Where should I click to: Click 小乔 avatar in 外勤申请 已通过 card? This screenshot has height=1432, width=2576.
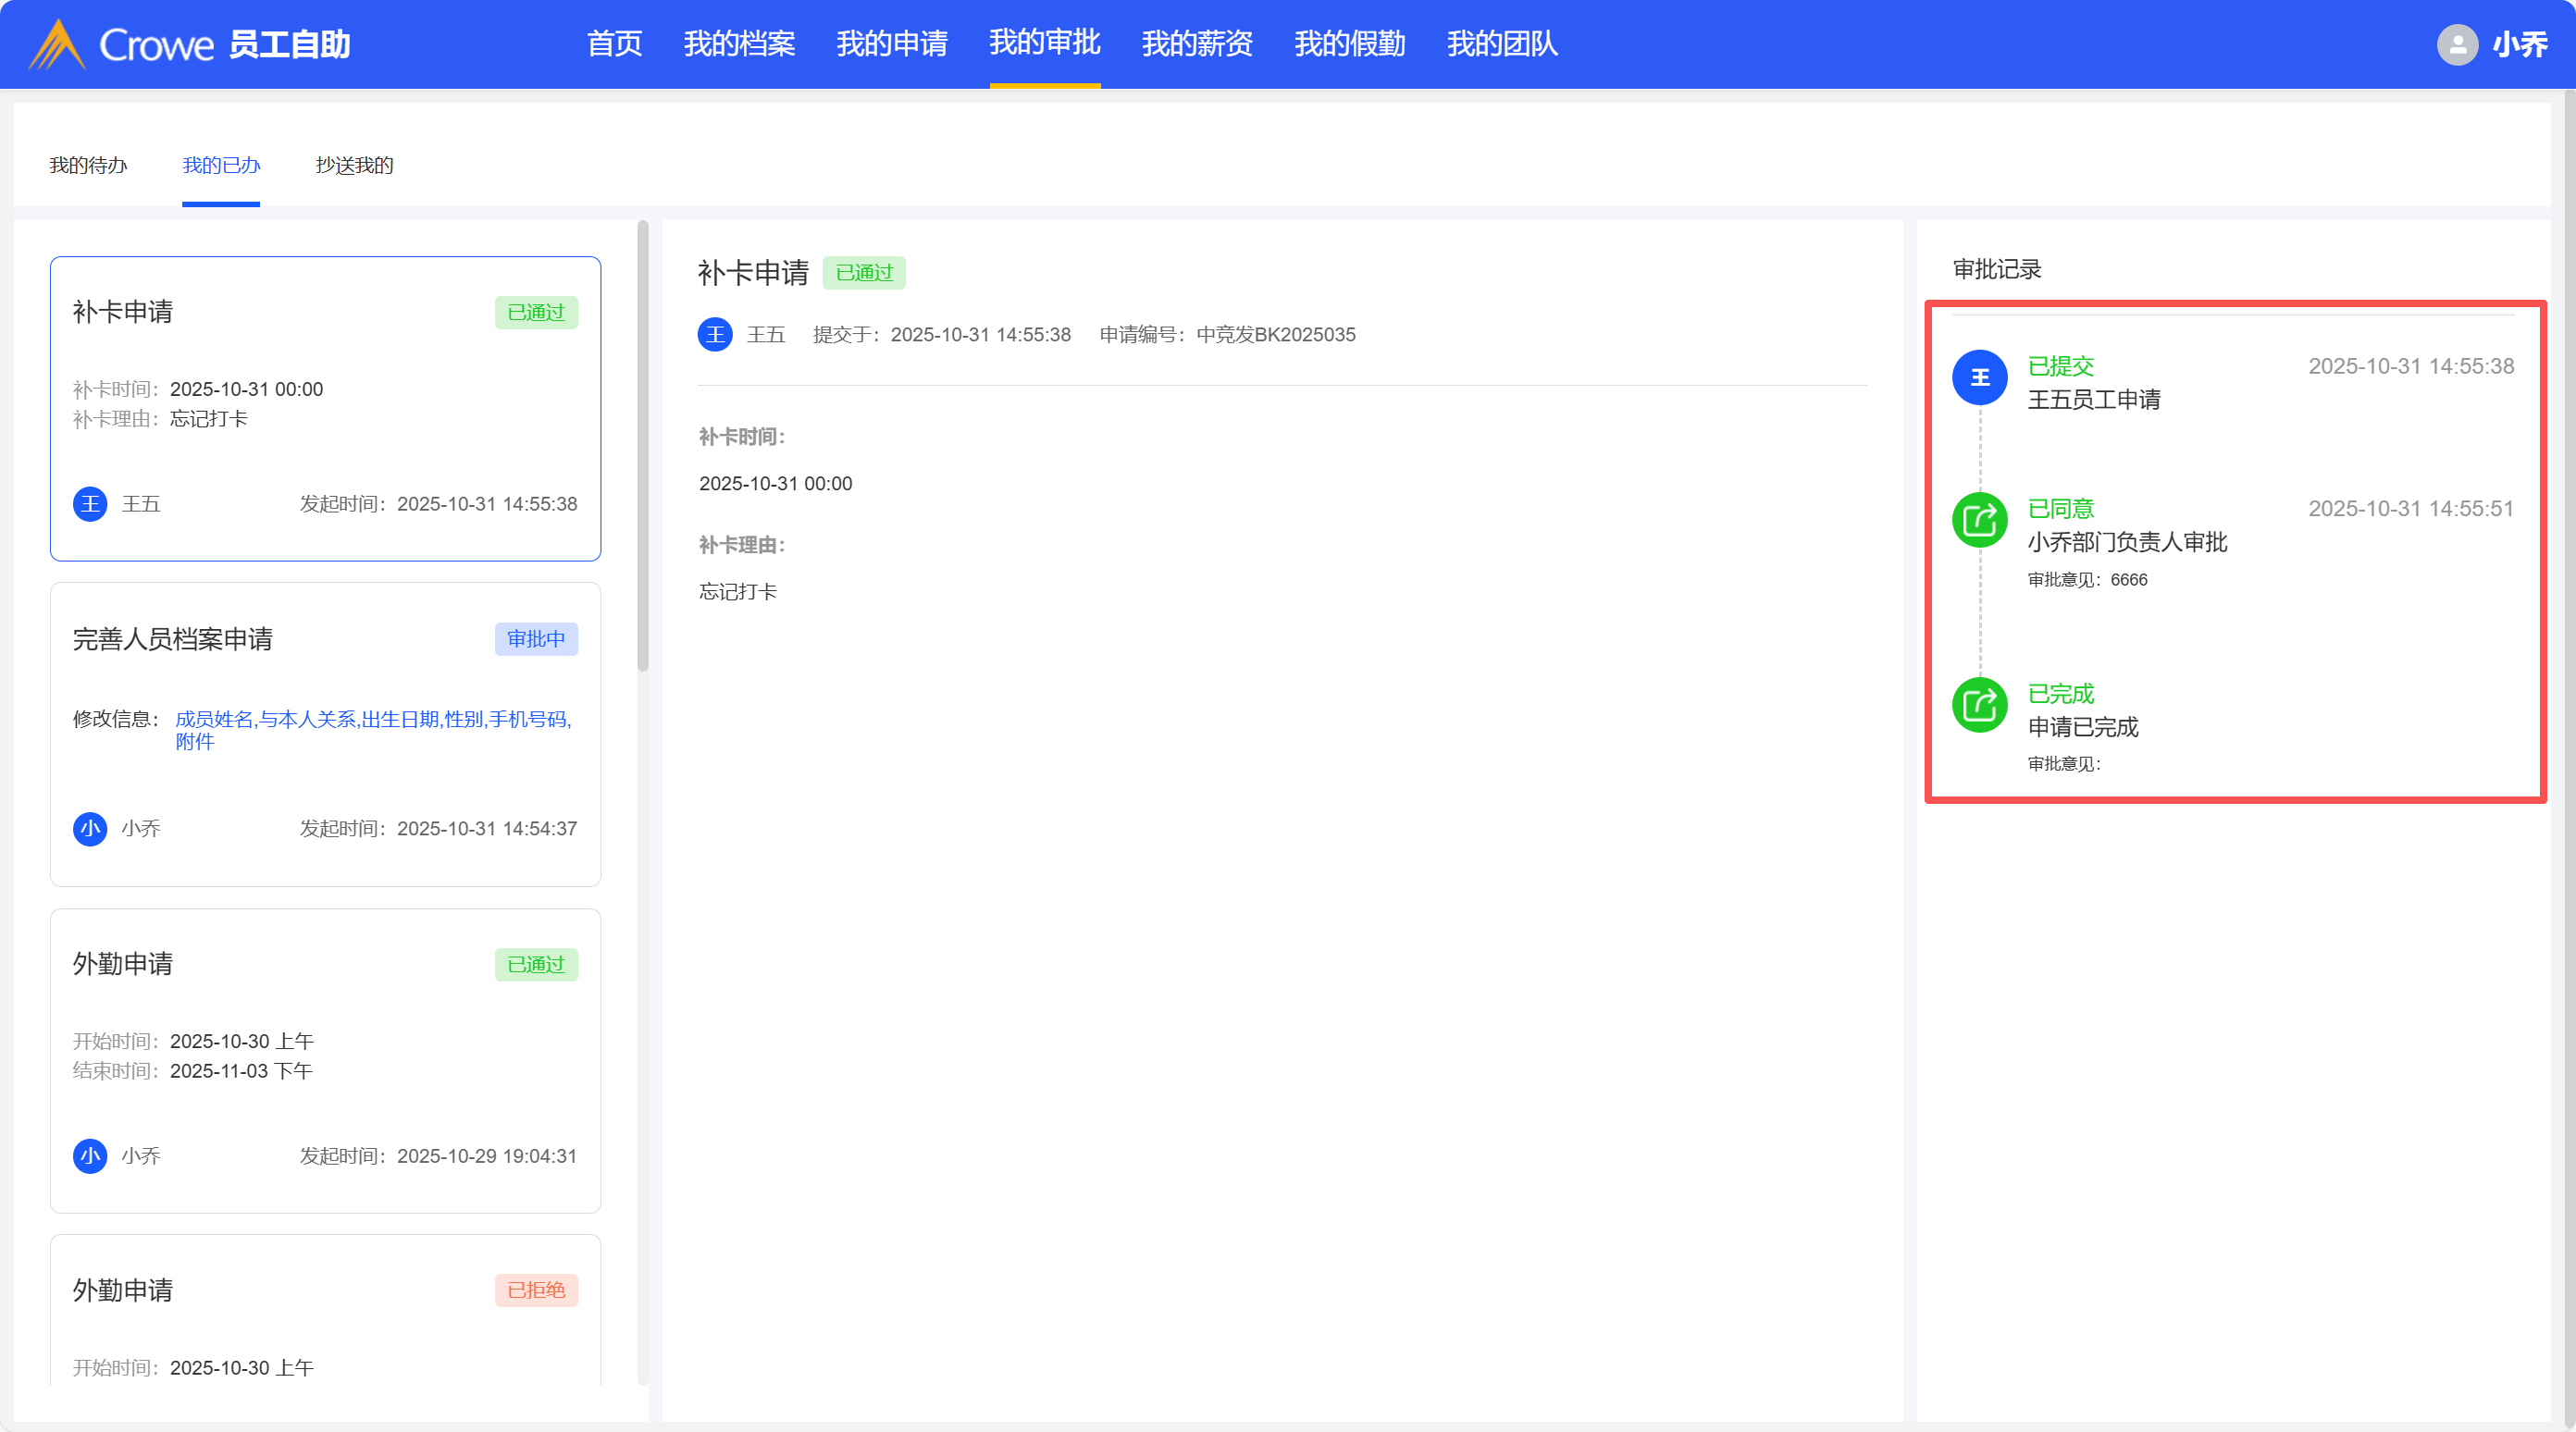(x=90, y=1156)
